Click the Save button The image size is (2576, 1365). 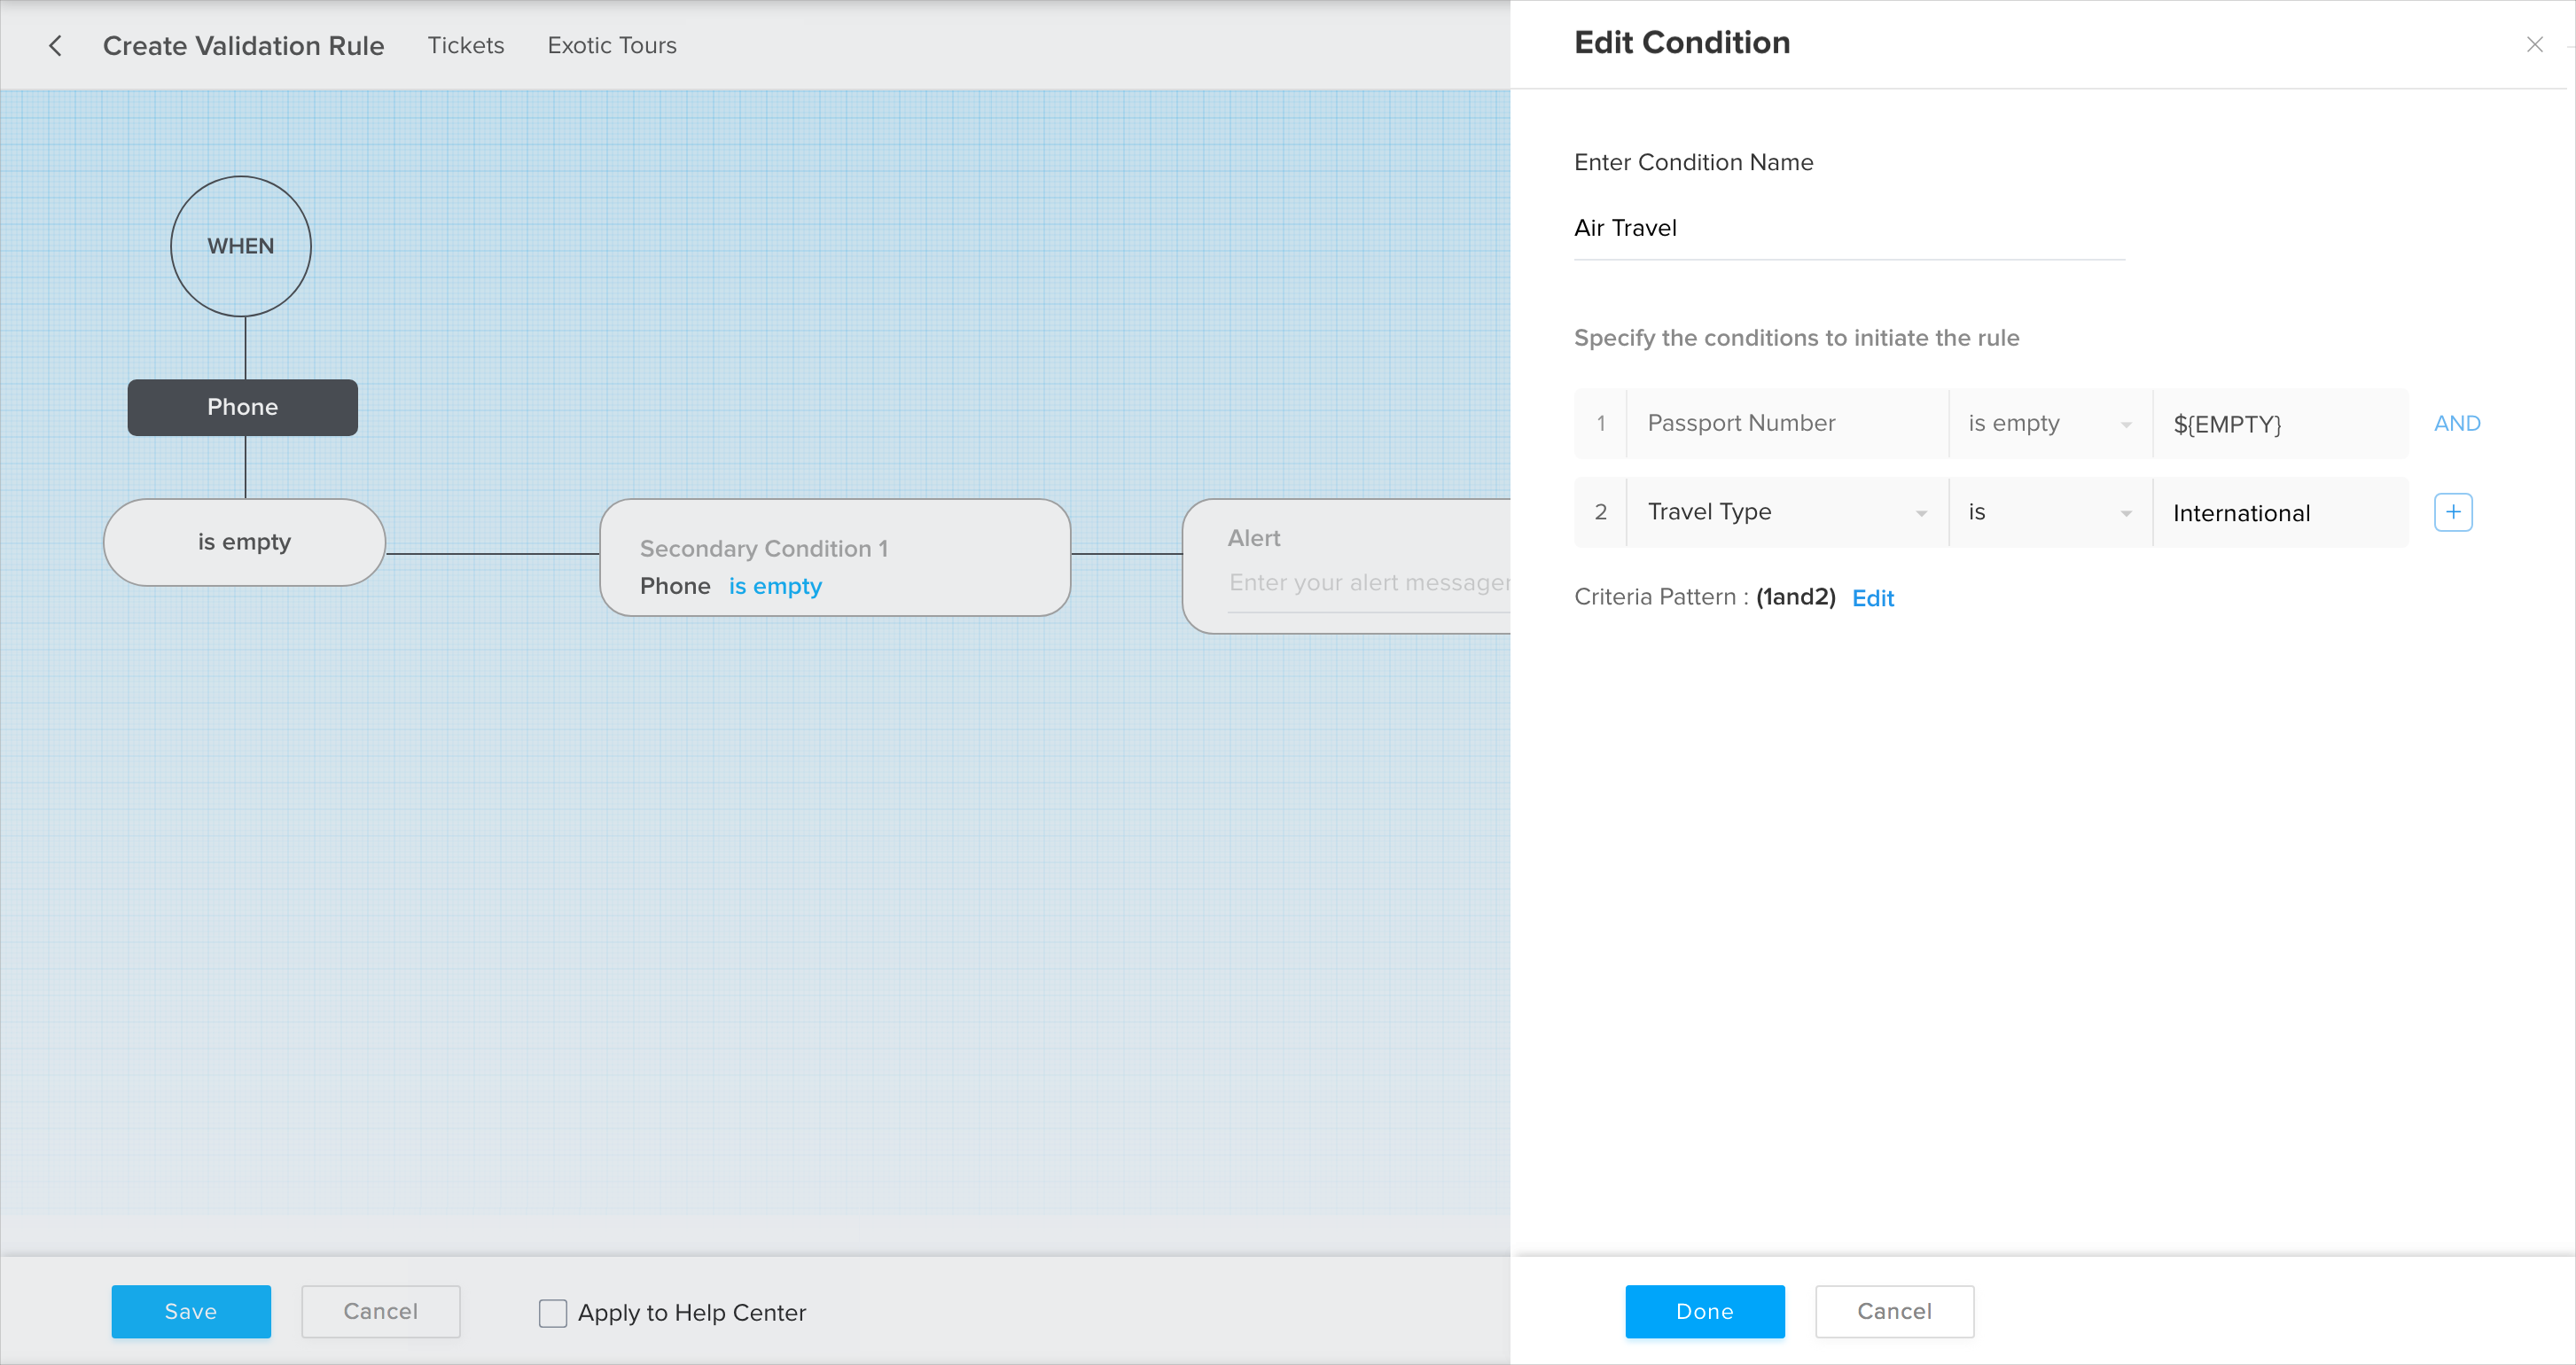click(x=190, y=1311)
